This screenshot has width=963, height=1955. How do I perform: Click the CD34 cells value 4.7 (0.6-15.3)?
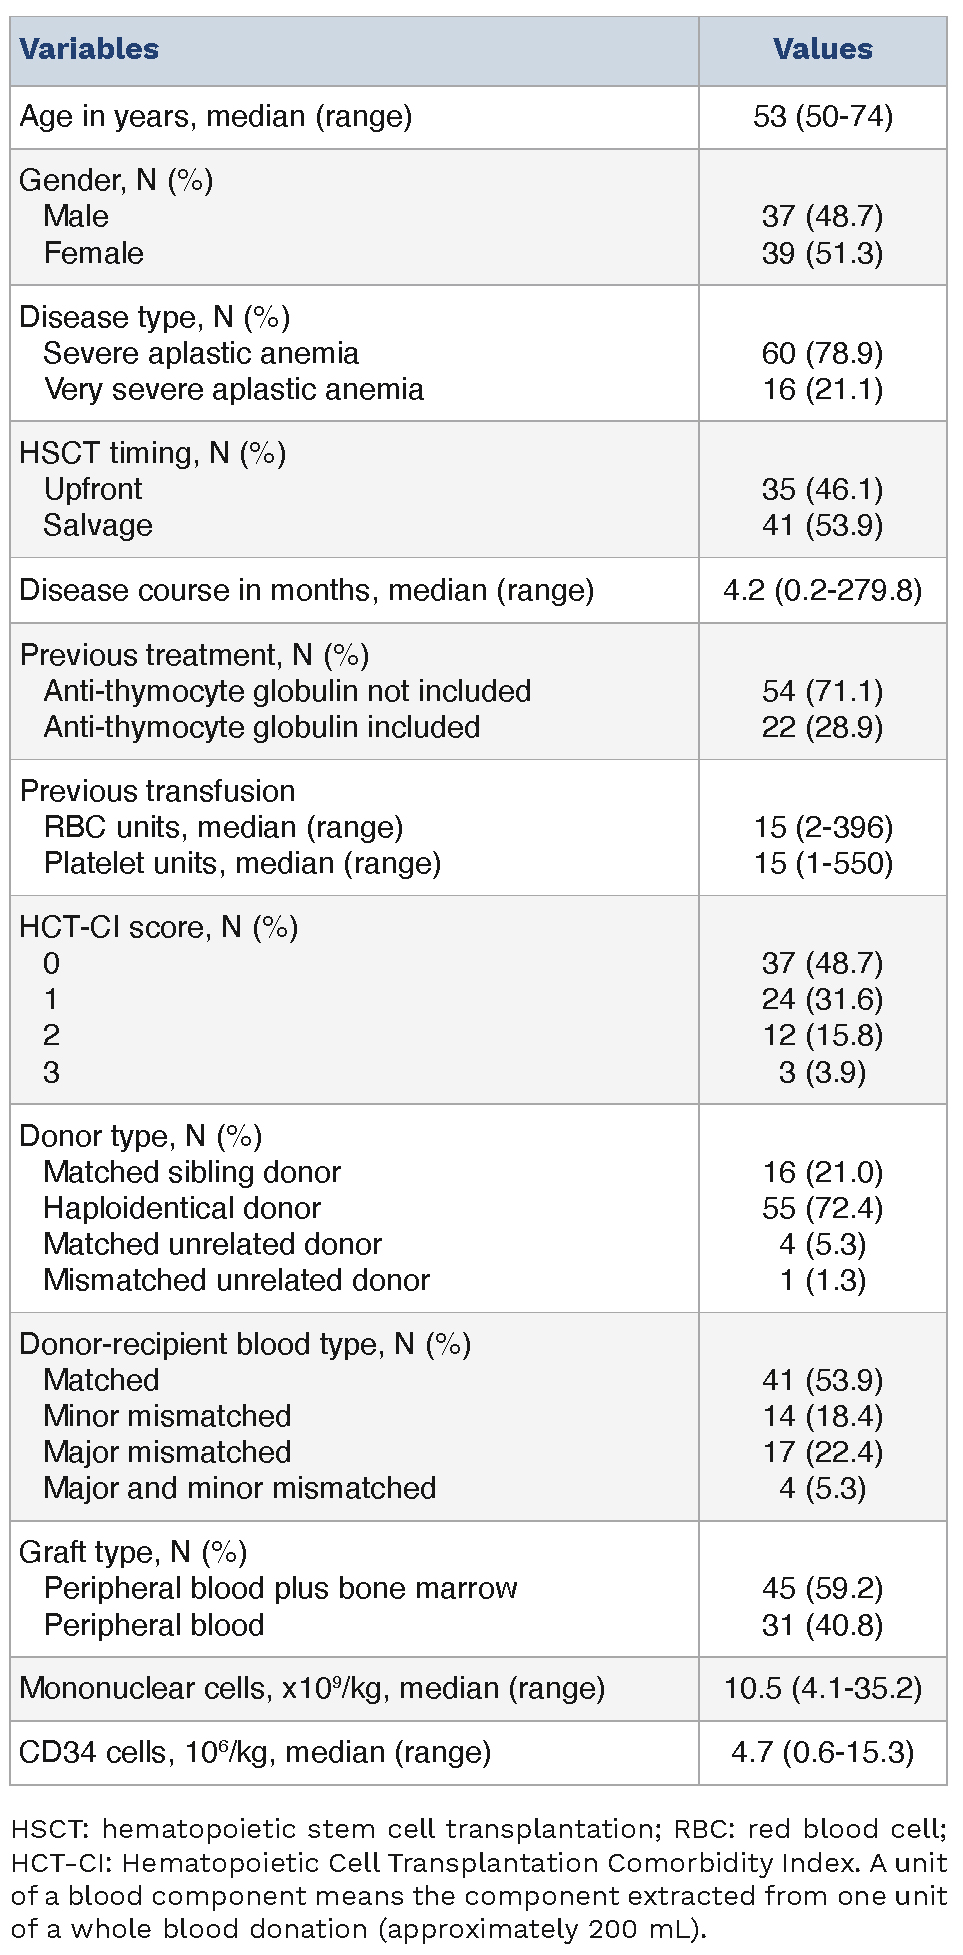click(822, 1752)
